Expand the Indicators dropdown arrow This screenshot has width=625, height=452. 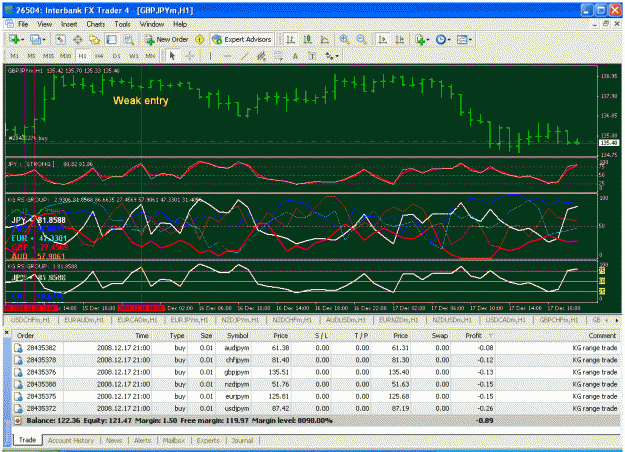click(428, 40)
